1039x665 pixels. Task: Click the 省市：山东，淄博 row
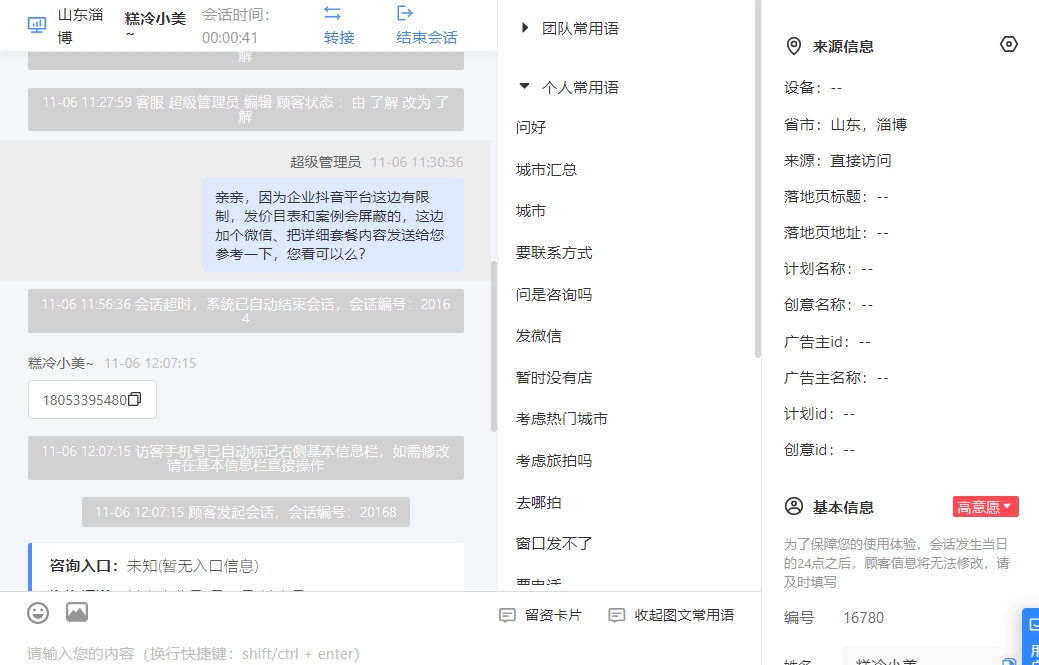point(846,125)
